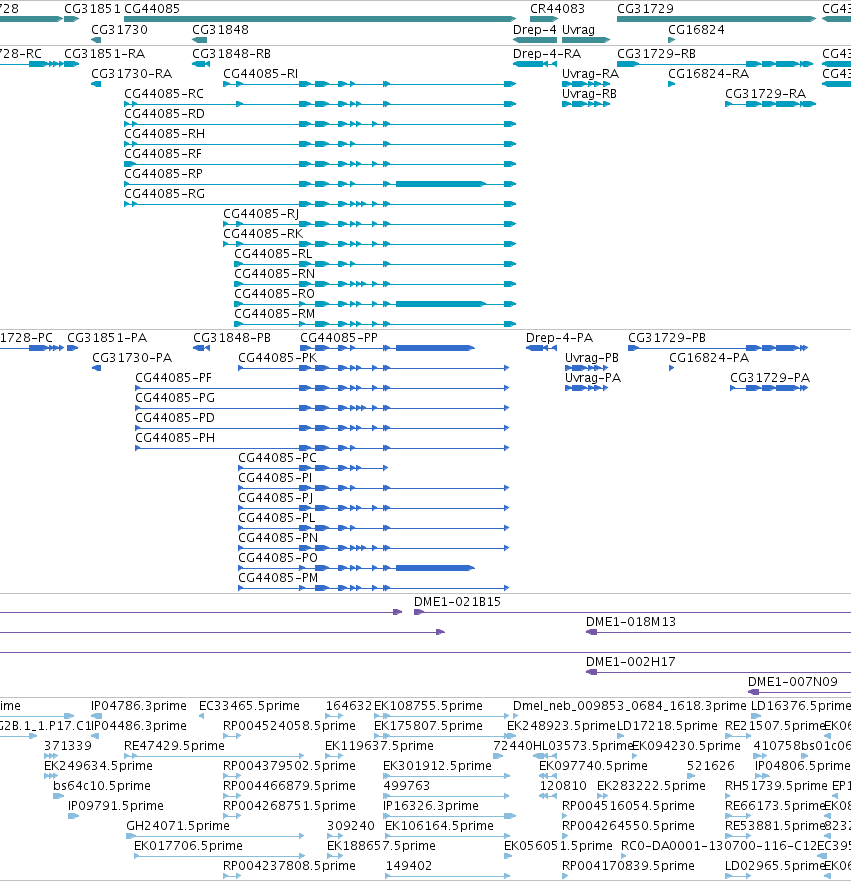This screenshot has height=881, width=851.
Task: Select transcript CG44085-RN
Action: click(x=375, y=284)
